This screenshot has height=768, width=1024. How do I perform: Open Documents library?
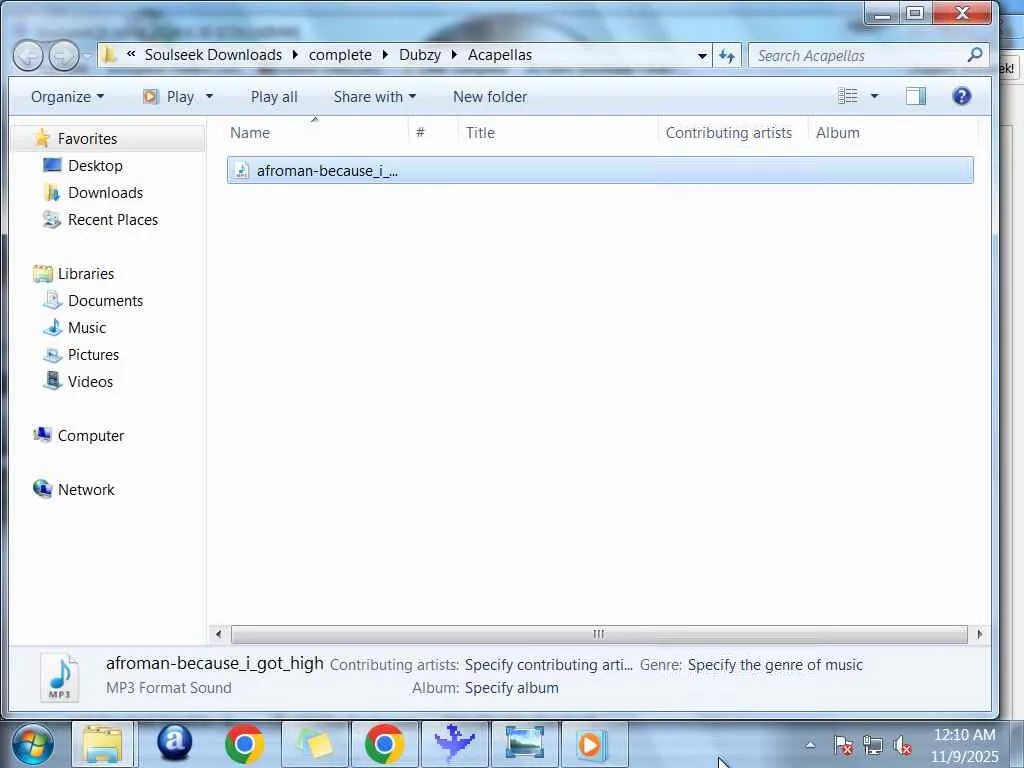105,300
